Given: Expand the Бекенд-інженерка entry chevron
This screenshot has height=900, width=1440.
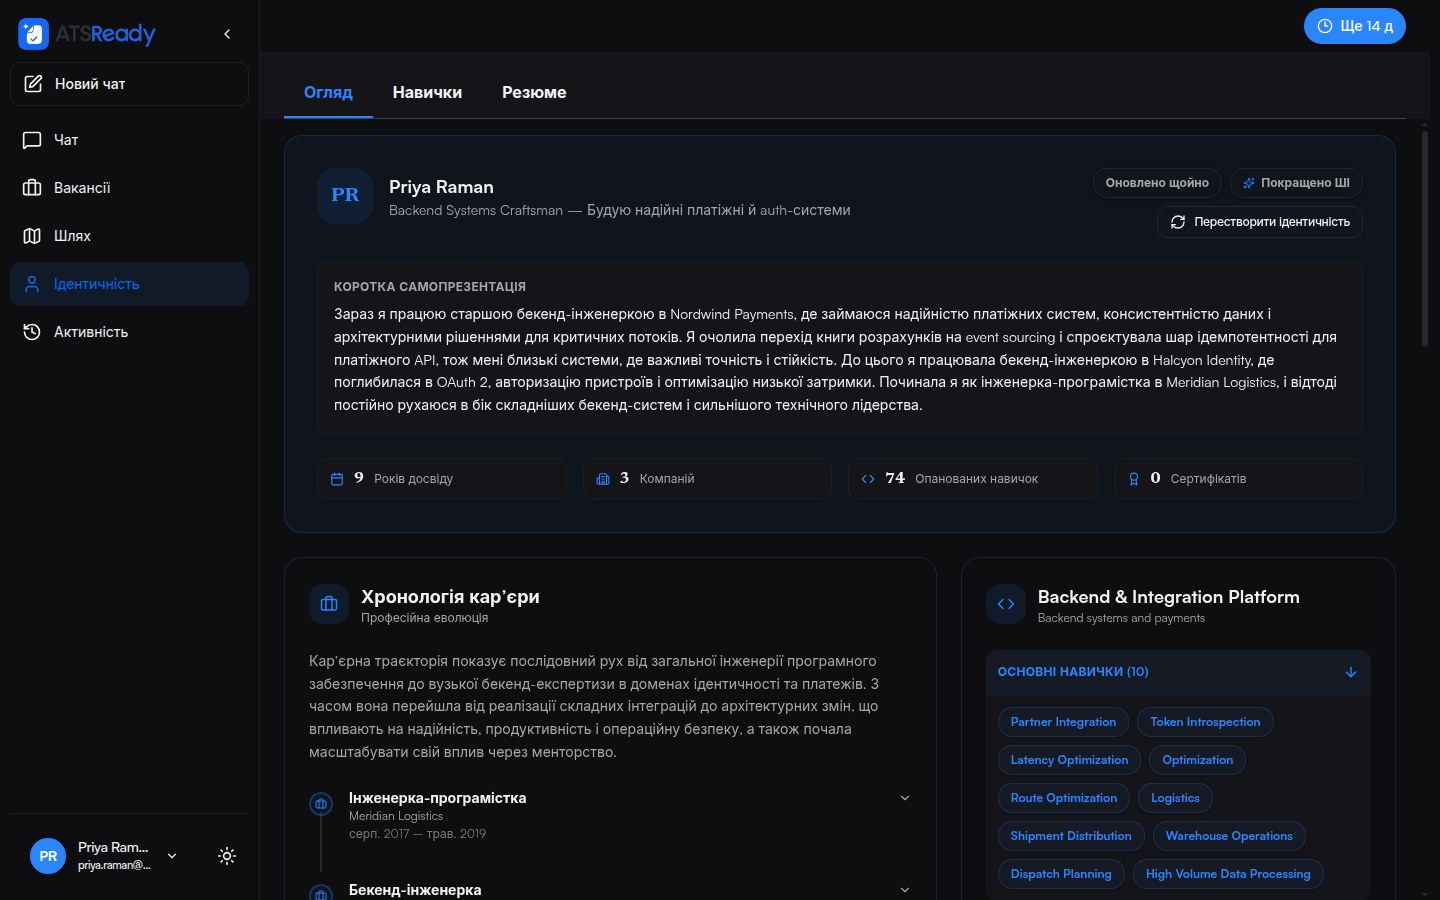Looking at the screenshot, I should pyautogui.click(x=905, y=890).
